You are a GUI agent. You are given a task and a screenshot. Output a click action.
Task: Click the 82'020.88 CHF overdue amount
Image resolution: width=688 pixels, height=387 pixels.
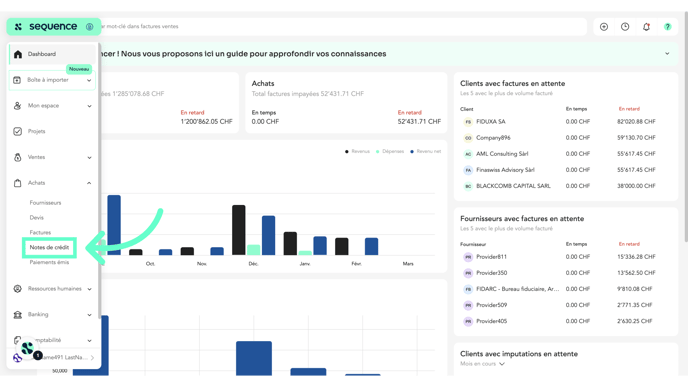coord(636,122)
